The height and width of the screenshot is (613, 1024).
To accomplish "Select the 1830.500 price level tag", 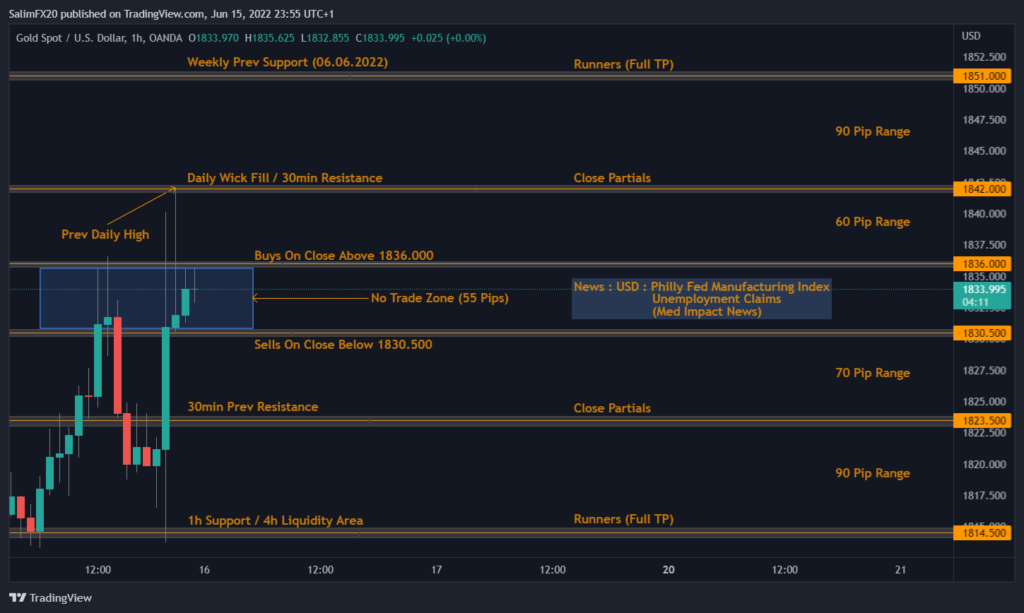I will tap(984, 333).
